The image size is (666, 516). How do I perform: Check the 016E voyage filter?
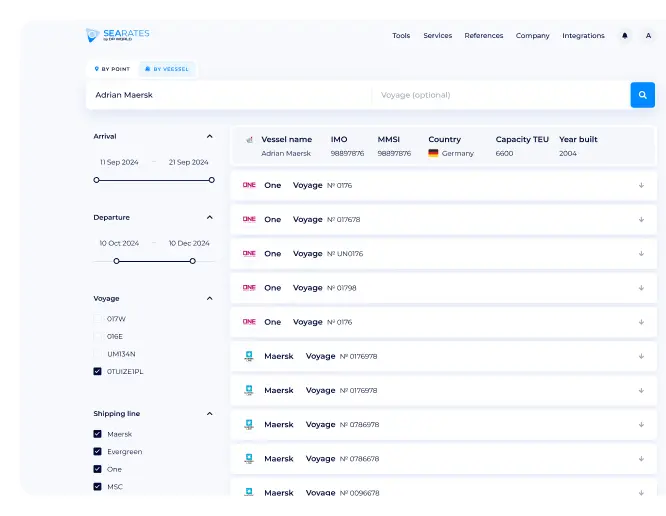tap(97, 336)
